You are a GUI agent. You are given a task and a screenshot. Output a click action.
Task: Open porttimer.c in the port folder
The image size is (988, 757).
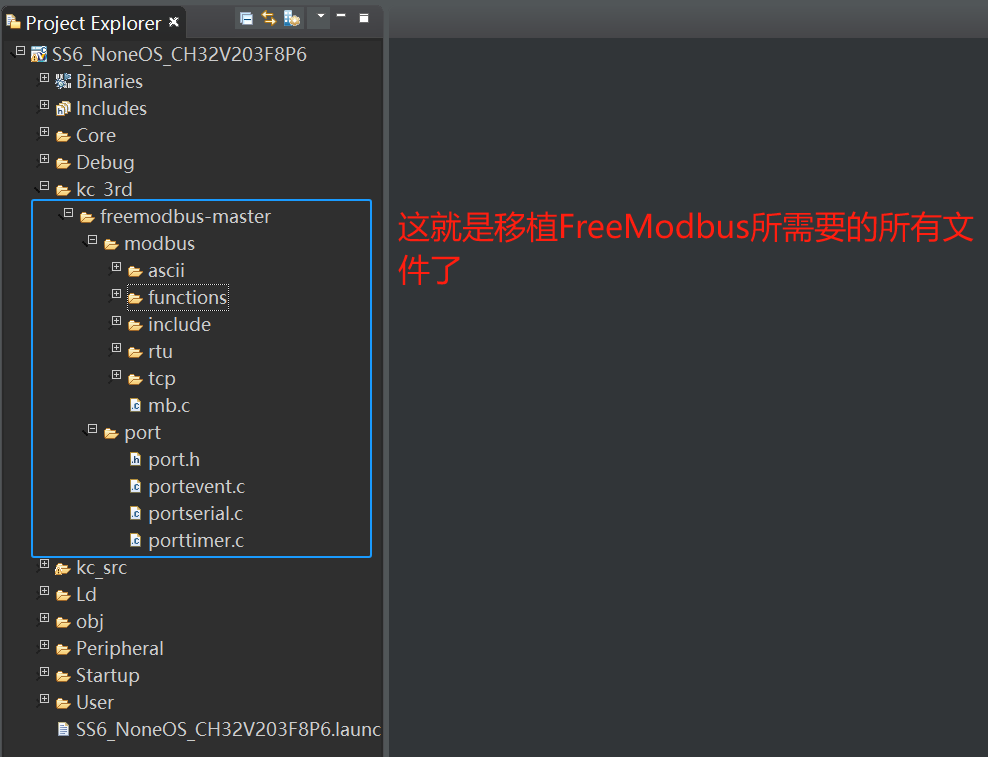pos(196,540)
